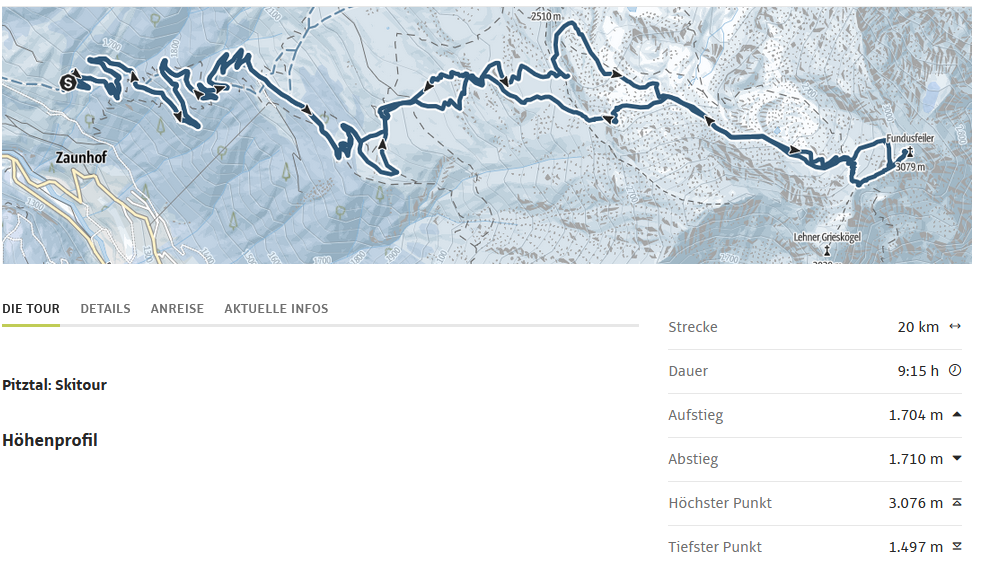
Task: Click the Zaunhof village label on map
Action: (80, 158)
